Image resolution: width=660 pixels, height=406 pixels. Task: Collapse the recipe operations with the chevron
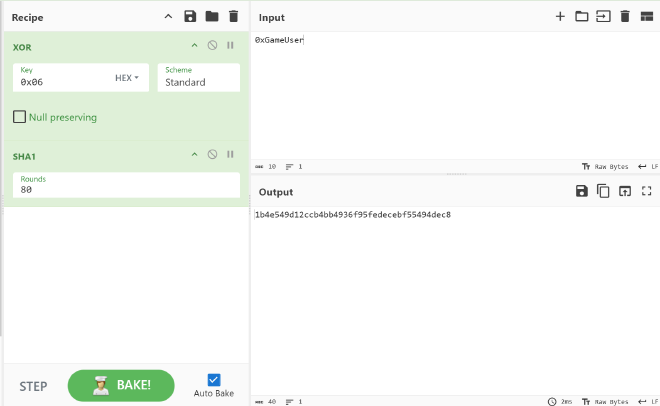(x=168, y=17)
